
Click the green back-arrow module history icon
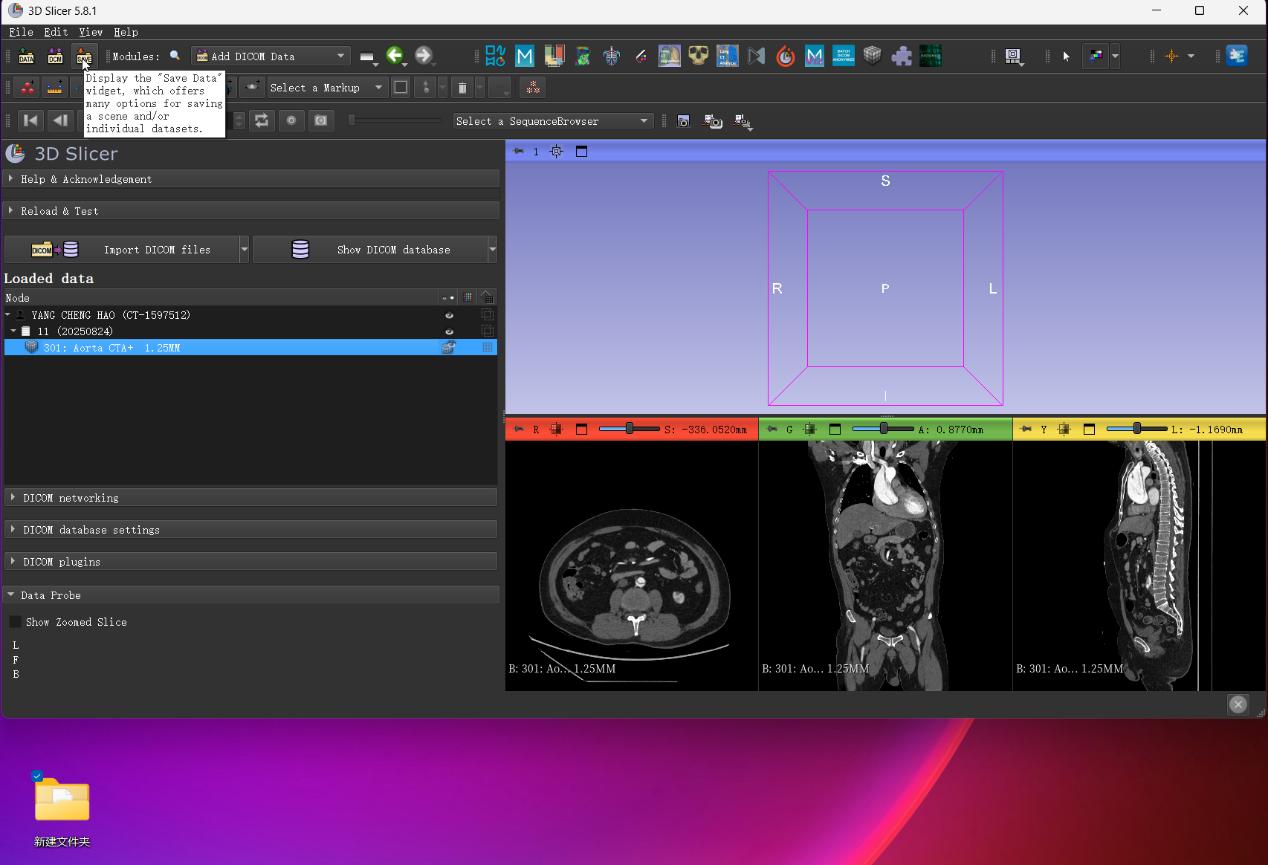[x=395, y=56]
